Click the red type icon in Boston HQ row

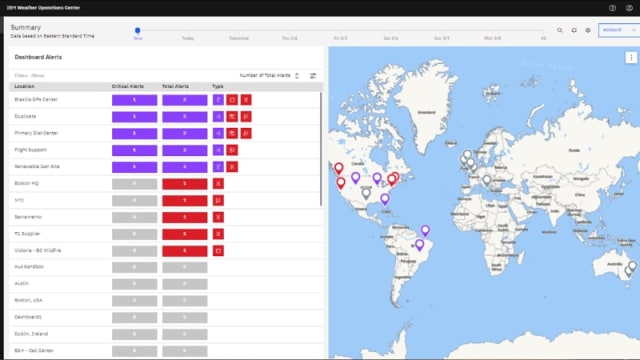click(x=218, y=184)
